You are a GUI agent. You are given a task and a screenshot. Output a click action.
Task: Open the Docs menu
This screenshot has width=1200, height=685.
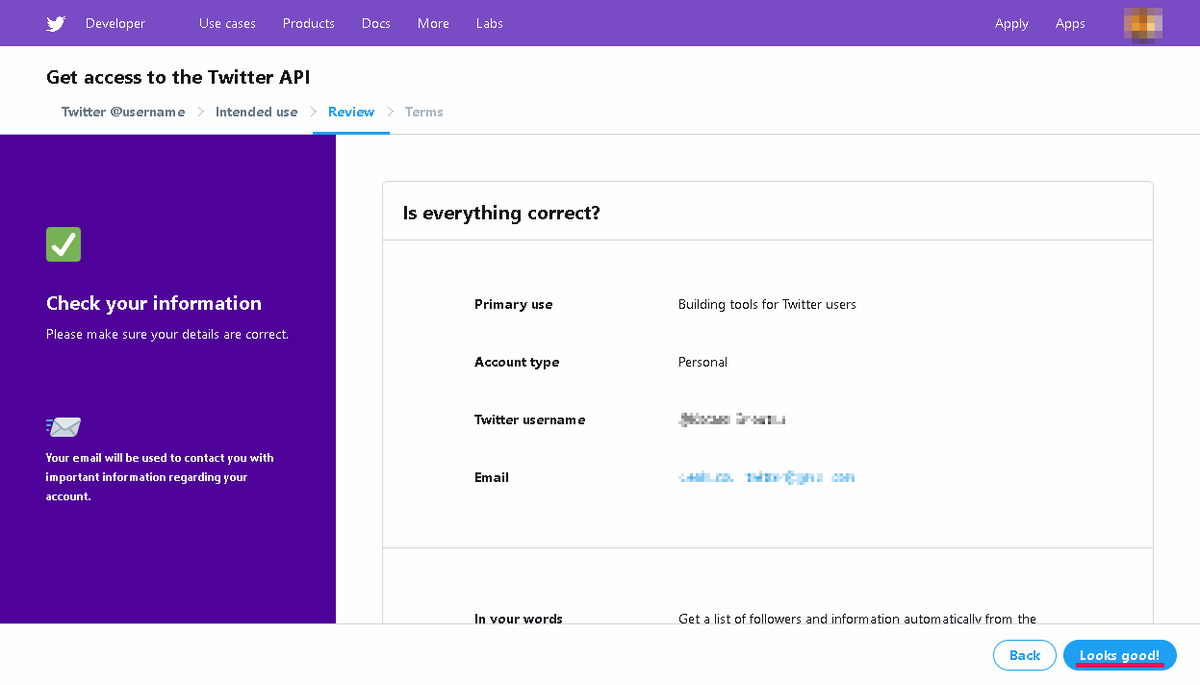point(376,24)
